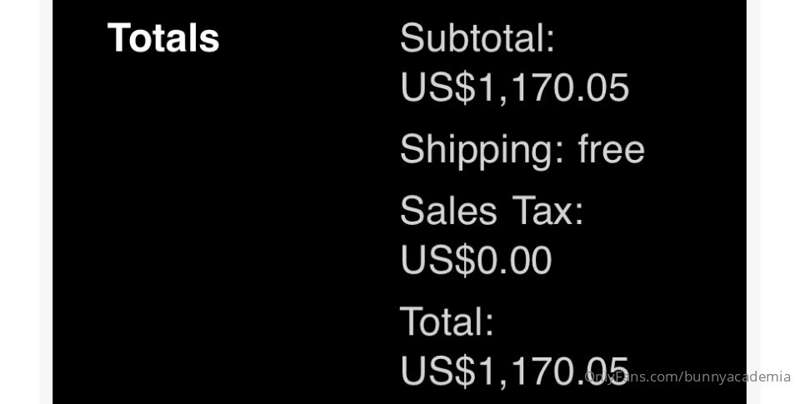The image size is (800, 404).
Task: Select the word Sales in Sales Tax
Action: [448, 210]
